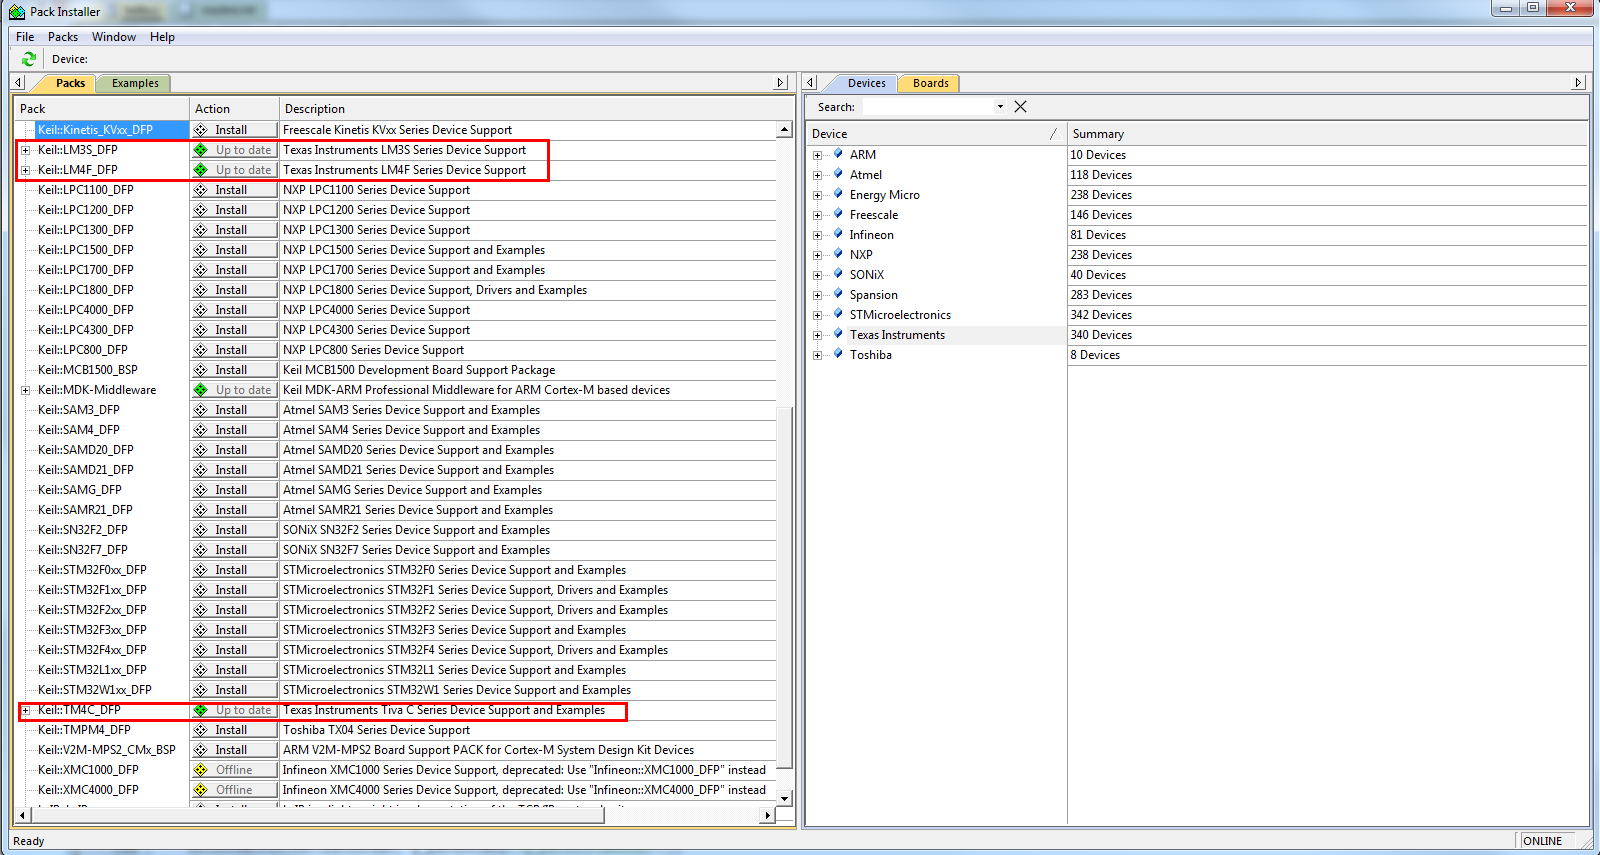Expand the Keil::LM3S_DFP pack node

coord(25,150)
